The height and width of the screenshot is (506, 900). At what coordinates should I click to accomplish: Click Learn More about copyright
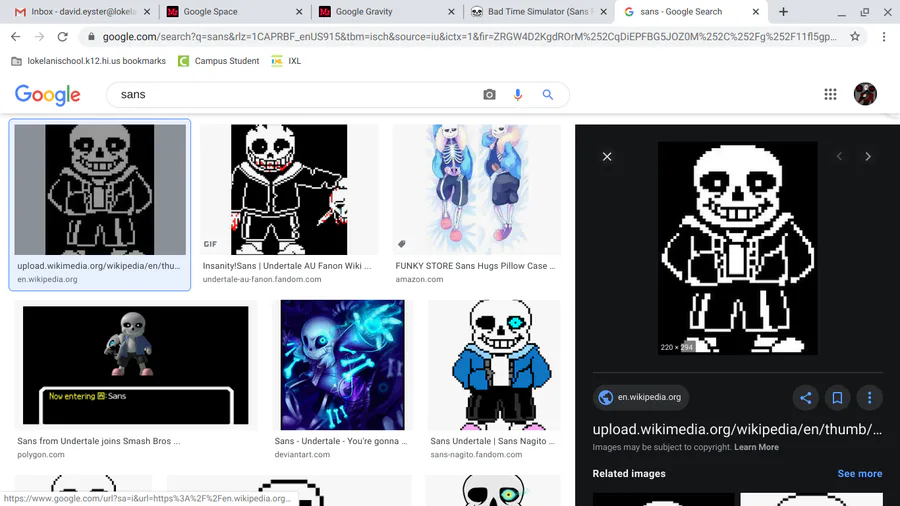[756, 447]
